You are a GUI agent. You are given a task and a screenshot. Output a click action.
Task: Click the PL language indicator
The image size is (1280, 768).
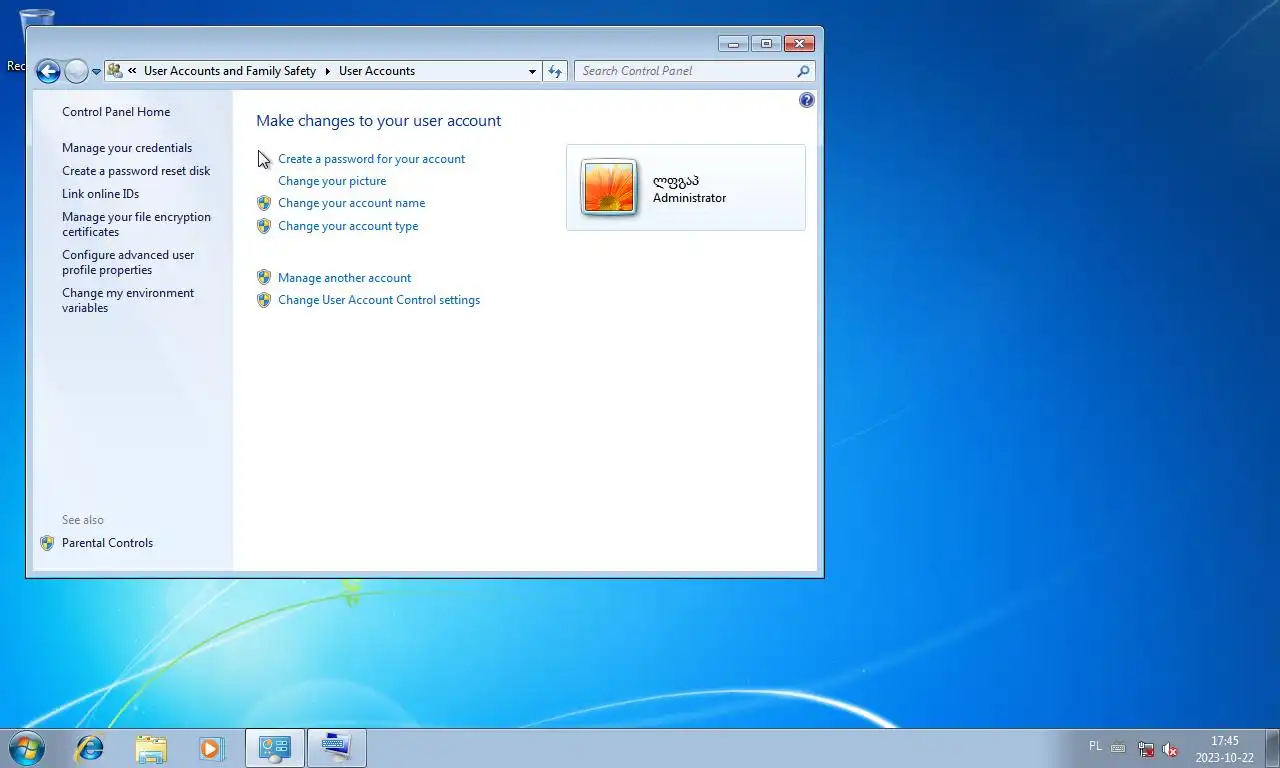click(1095, 747)
